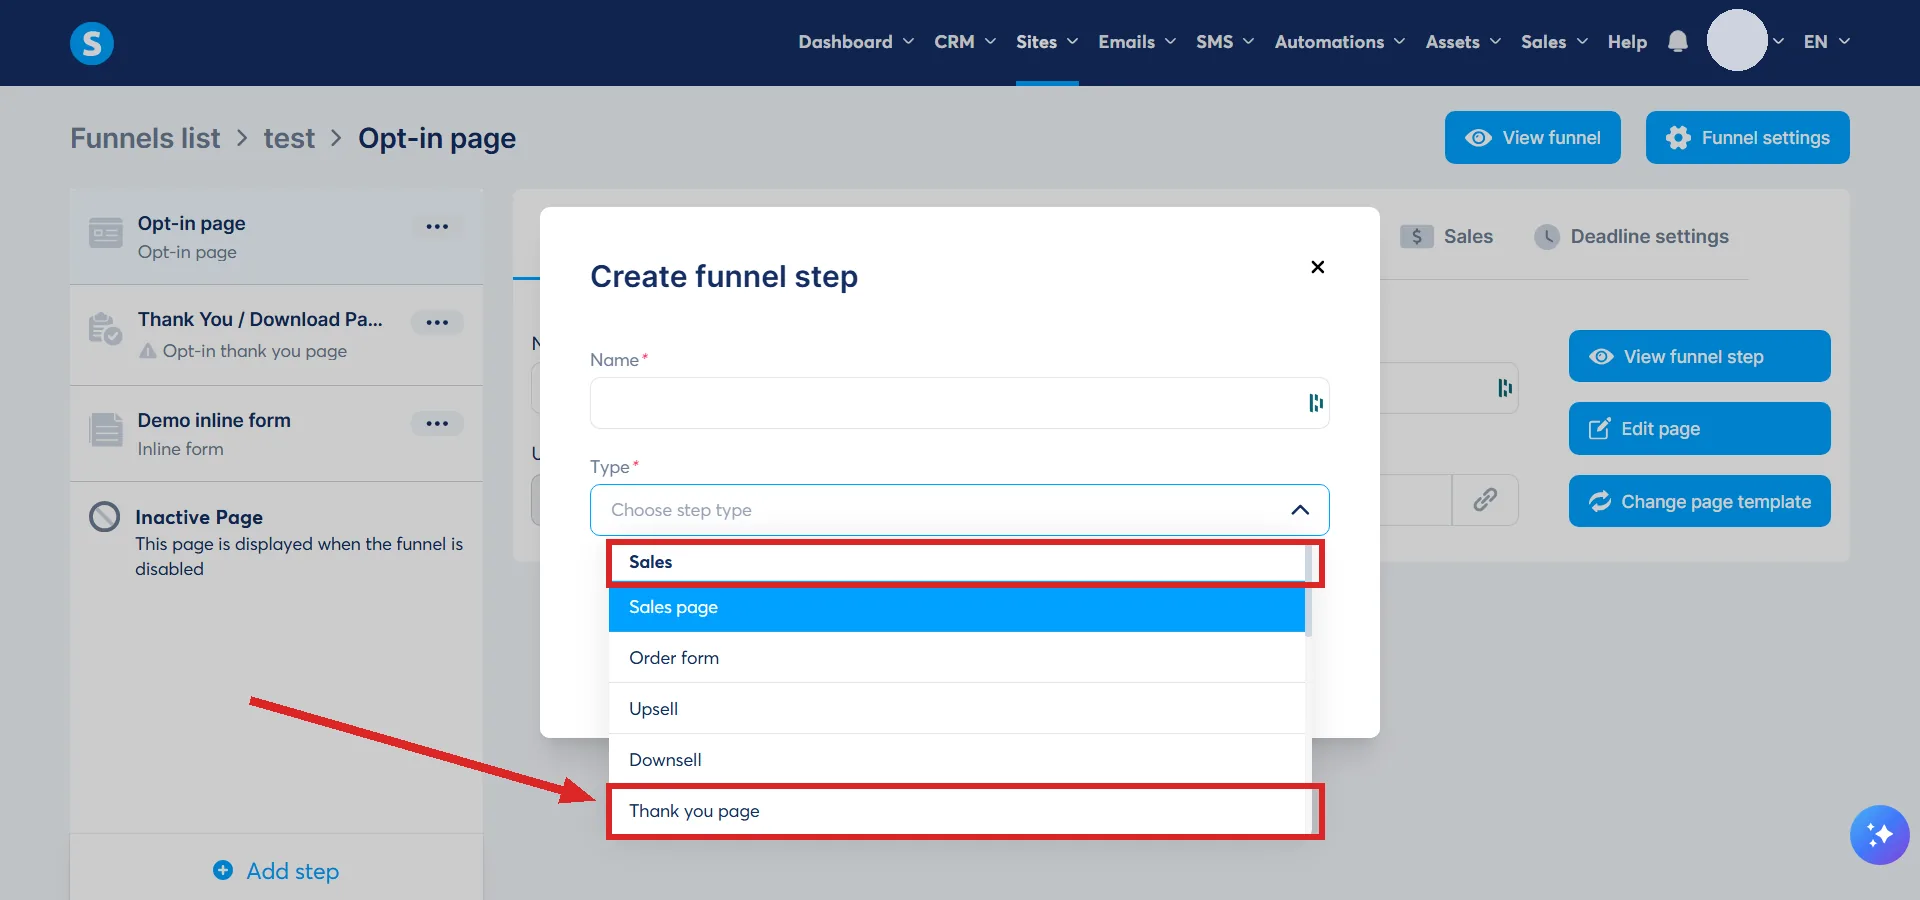Click Add step link
Image resolution: width=1920 pixels, height=900 pixels.
[x=277, y=871]
